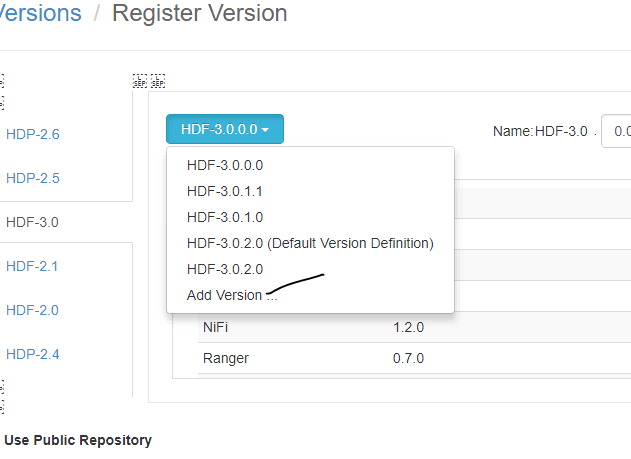Open the HDF-3.0.0.0 version dropdown button

(225, 129)
